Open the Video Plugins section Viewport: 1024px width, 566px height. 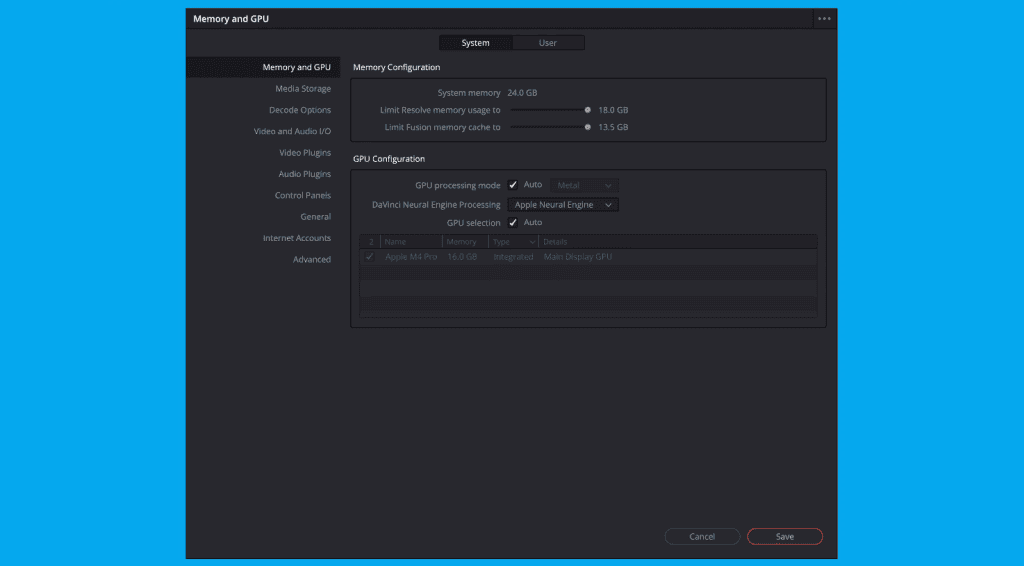(305, 153)
